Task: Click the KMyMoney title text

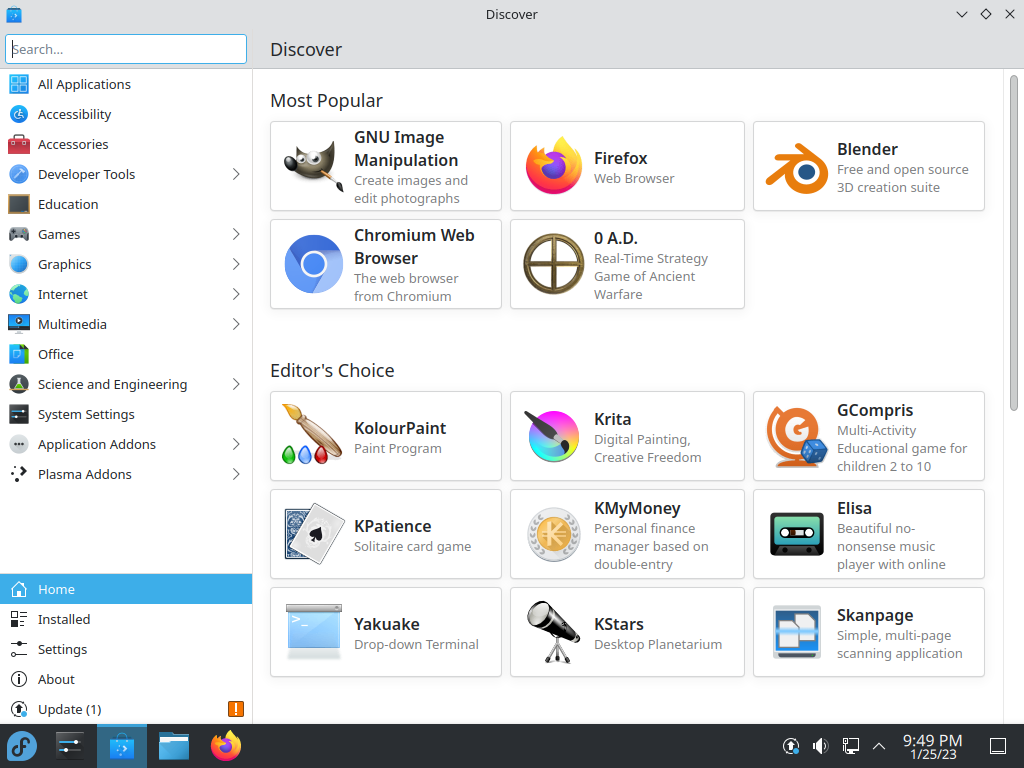Action: [637, 508]
